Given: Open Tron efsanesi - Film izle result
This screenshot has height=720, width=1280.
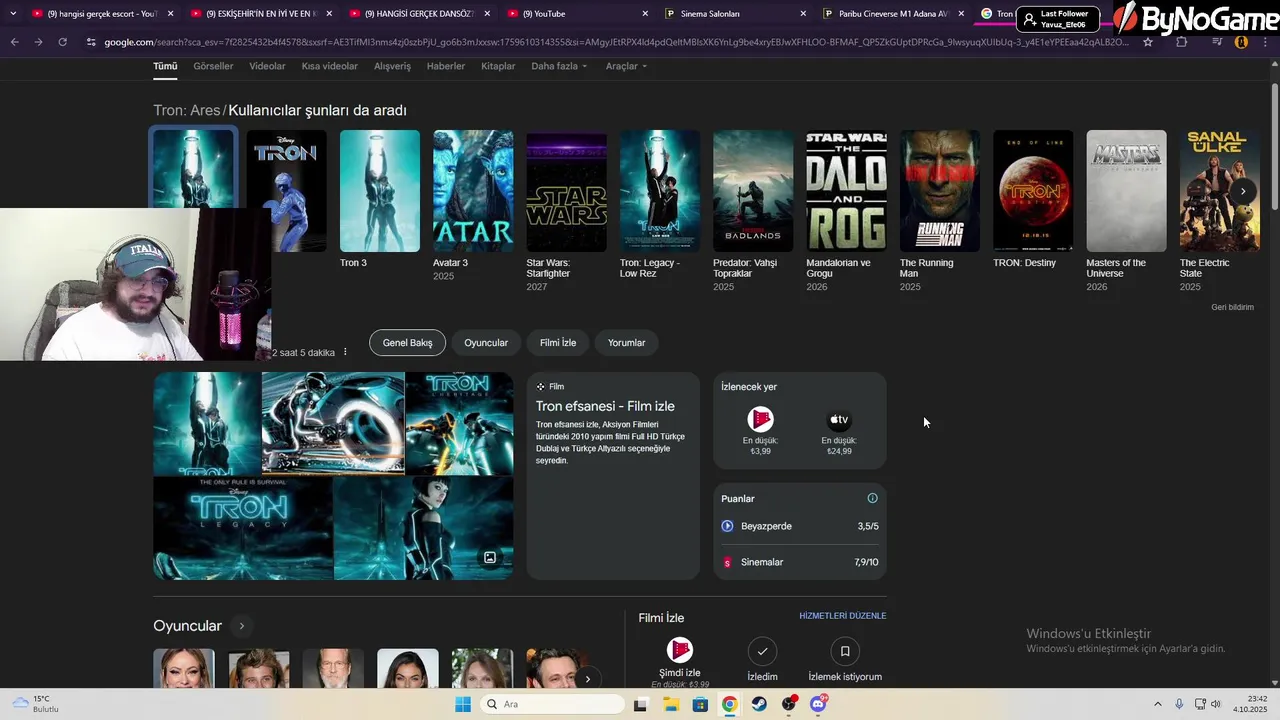Looking at the screenshot, I should pos(605,406).
